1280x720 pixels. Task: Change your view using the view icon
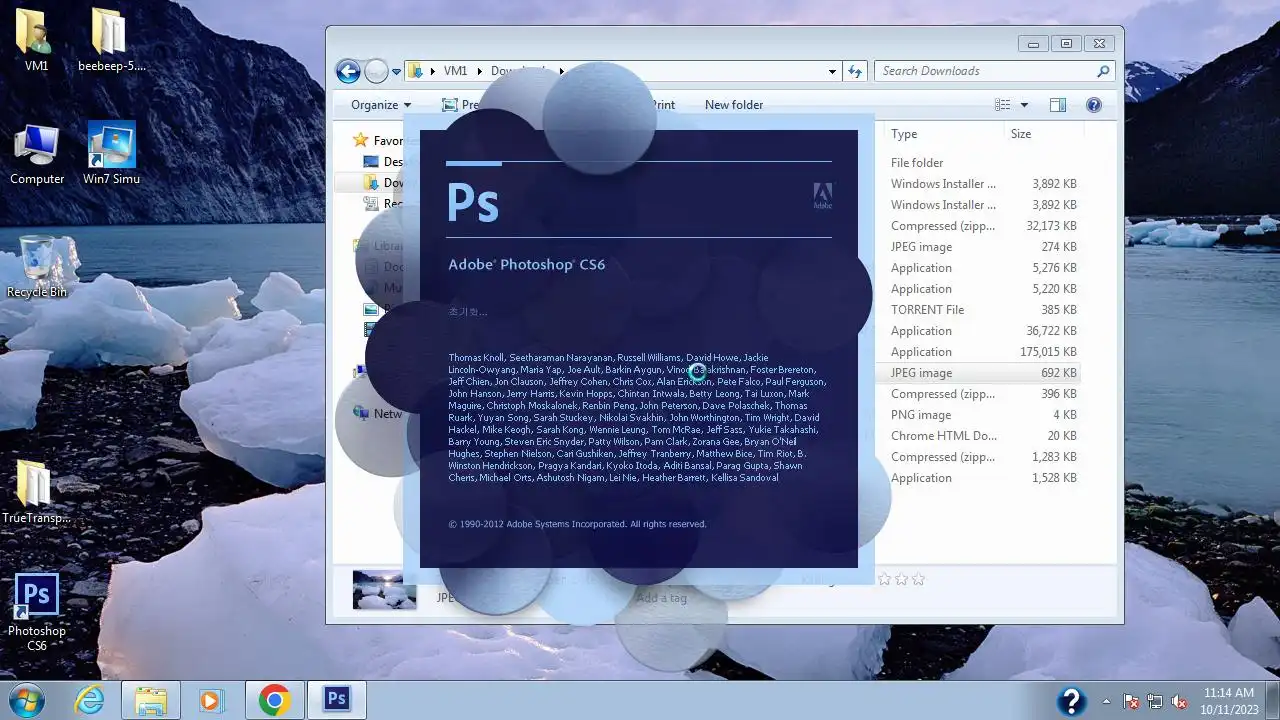tap(1003, 105)
